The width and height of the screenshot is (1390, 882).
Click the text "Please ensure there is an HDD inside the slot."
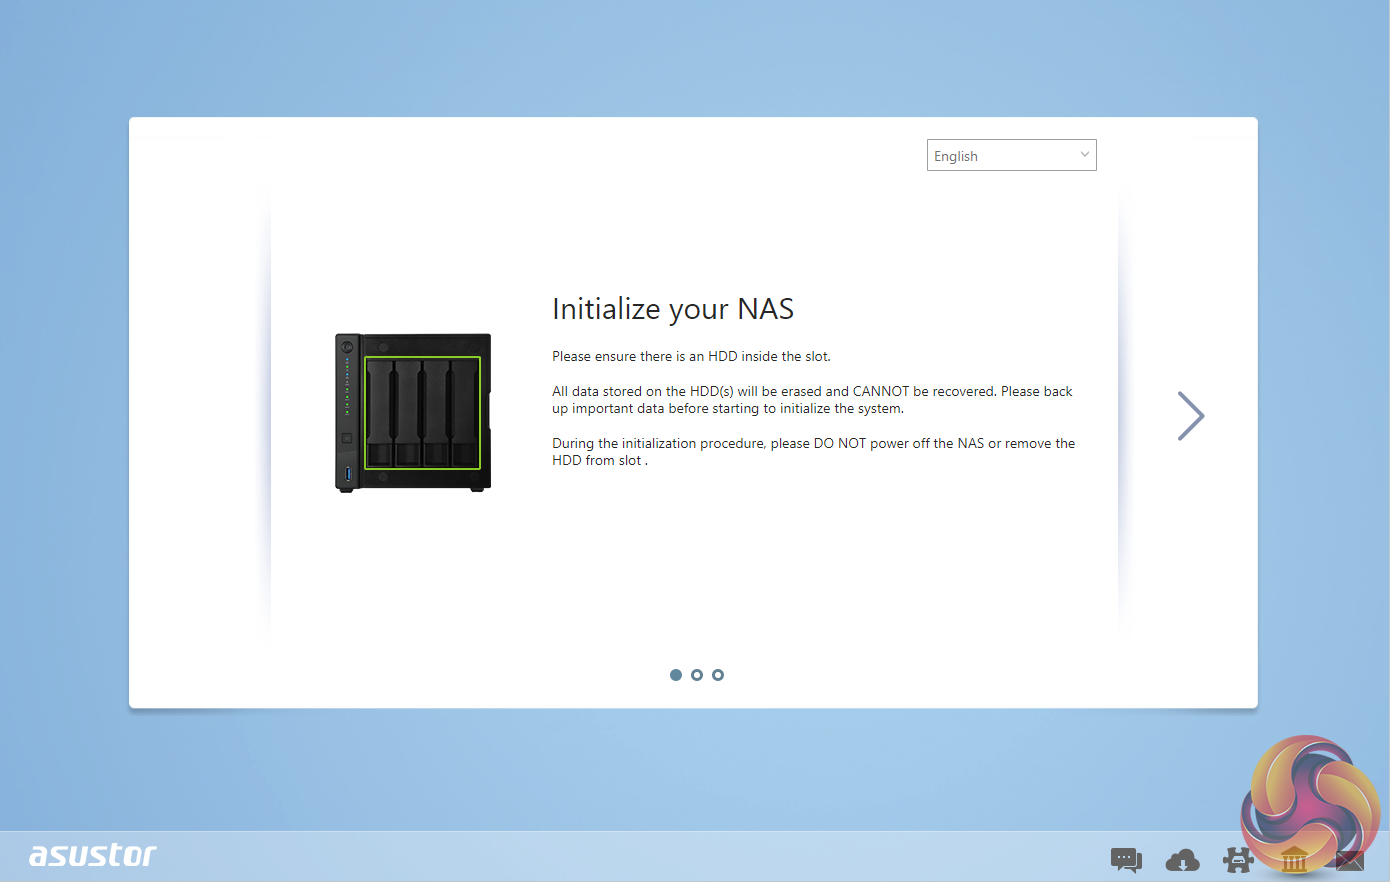point(691,356)
